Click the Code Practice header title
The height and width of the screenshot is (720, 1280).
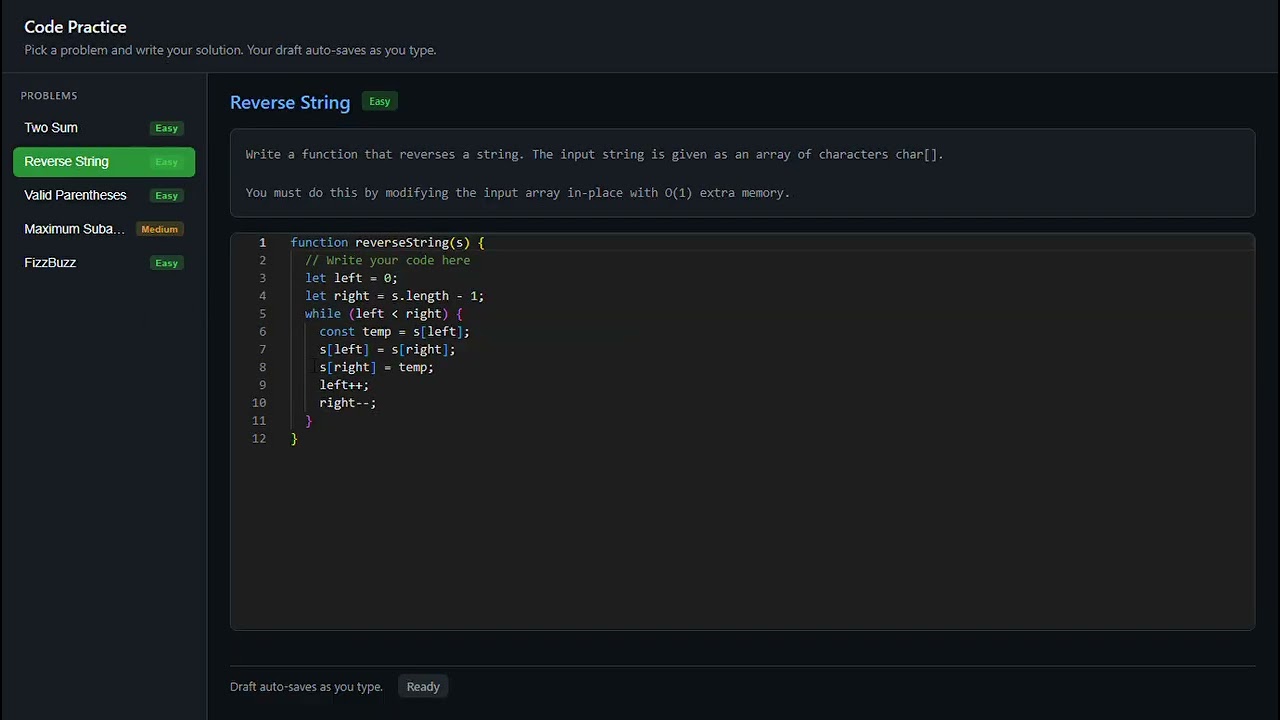tap(75, 27)
